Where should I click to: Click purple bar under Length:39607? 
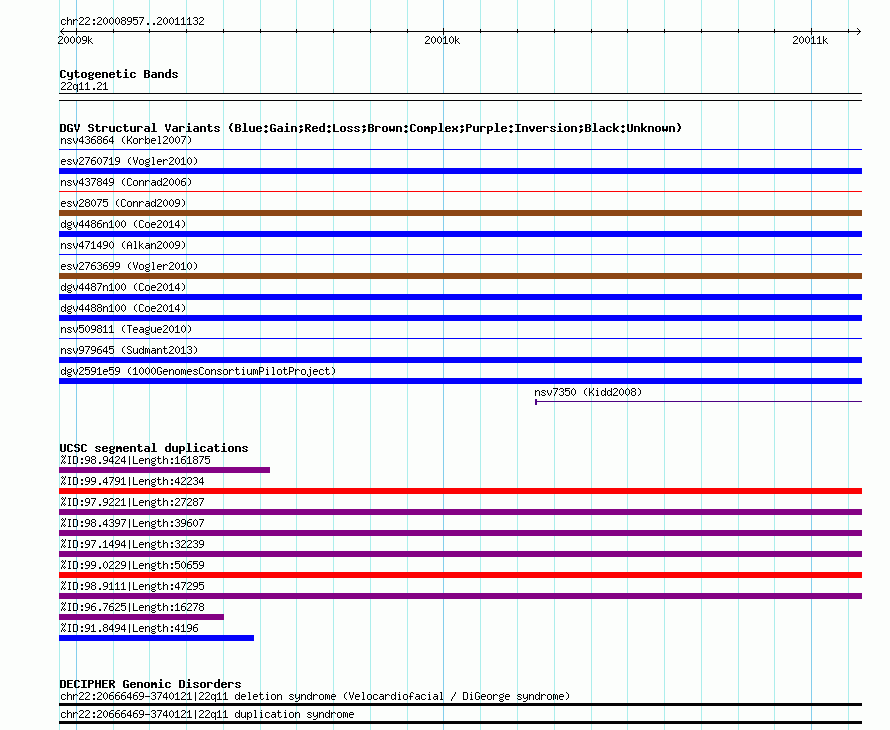click(x=460, y=533)
